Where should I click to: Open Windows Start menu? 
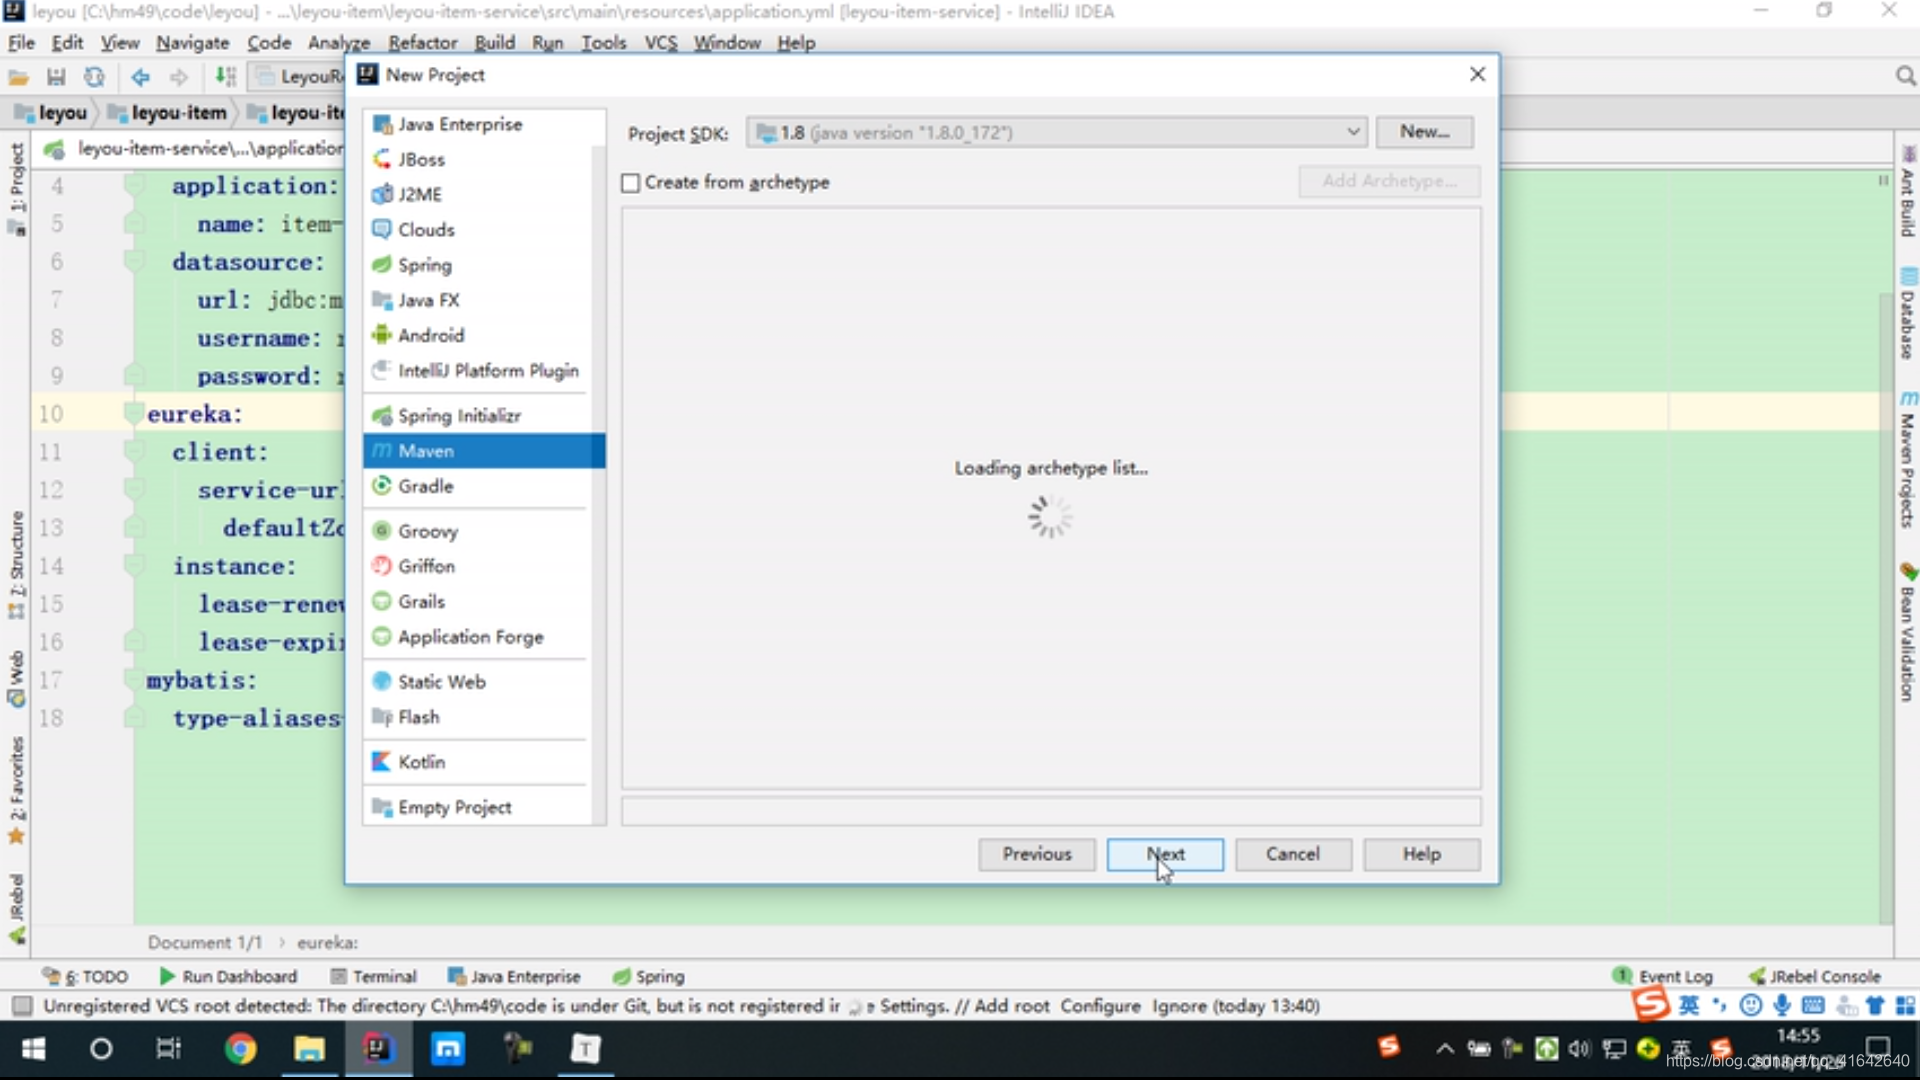click(x=33, y=1049)
